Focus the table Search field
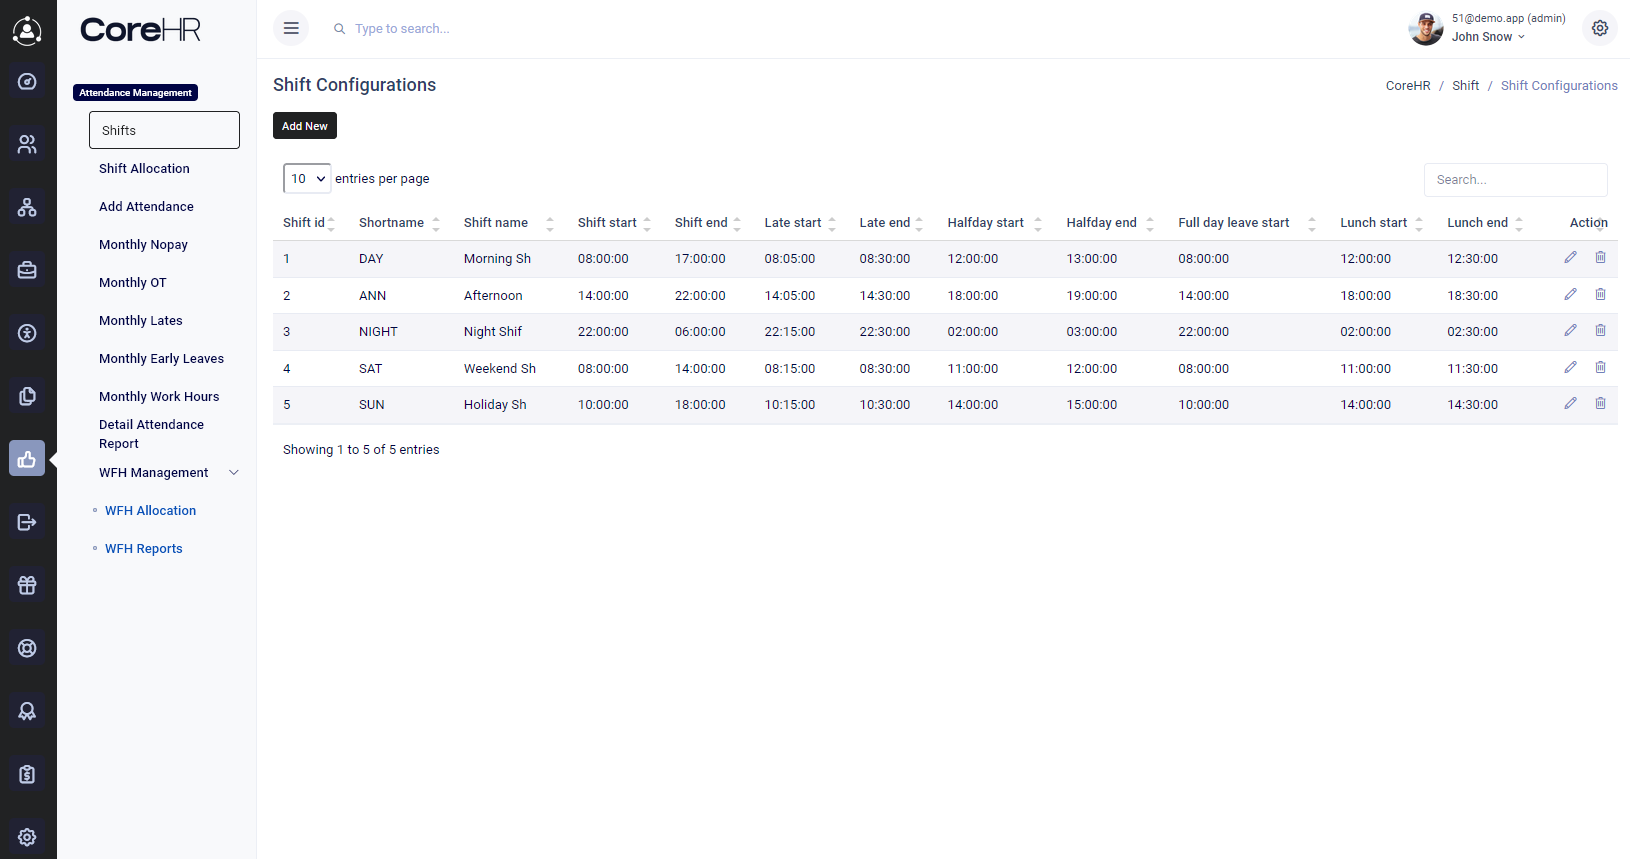Screen dimensions: 1630x859 point(1515,180)
